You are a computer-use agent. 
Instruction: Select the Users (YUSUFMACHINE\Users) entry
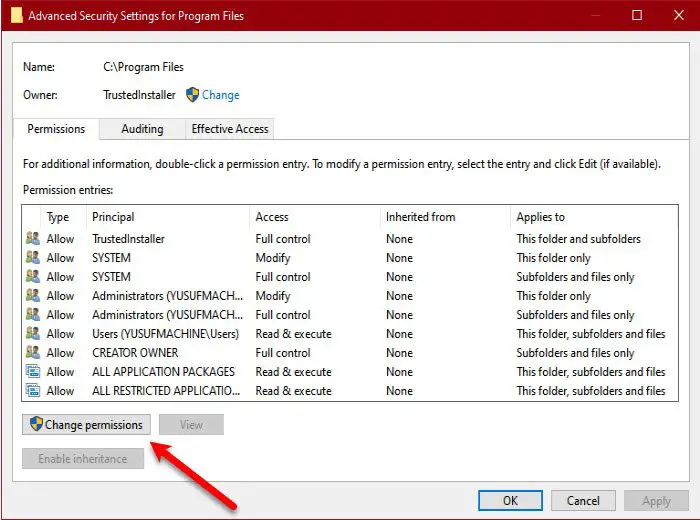(x=165, y=333)
